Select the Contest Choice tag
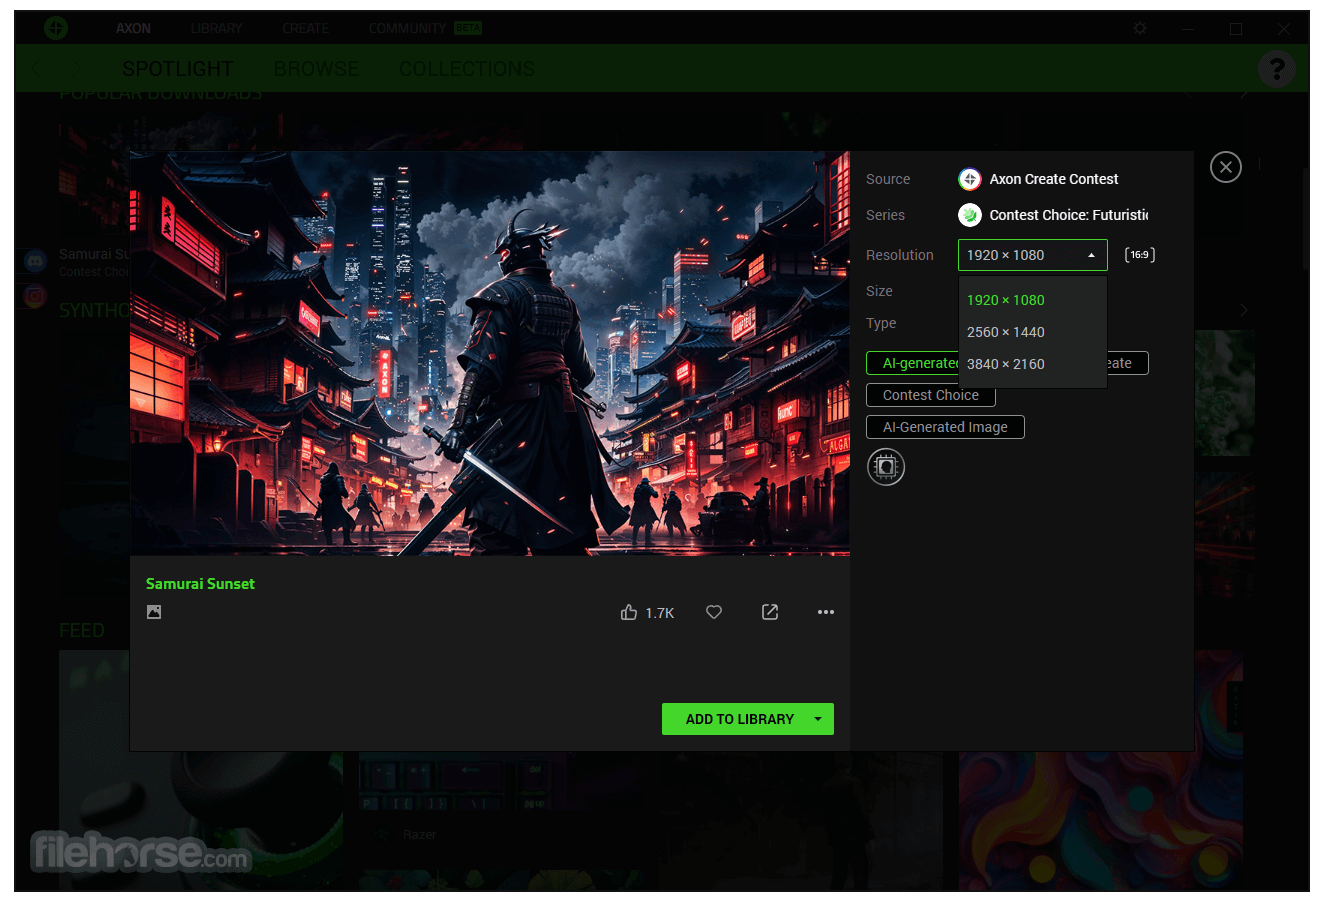 coord(931,395)
